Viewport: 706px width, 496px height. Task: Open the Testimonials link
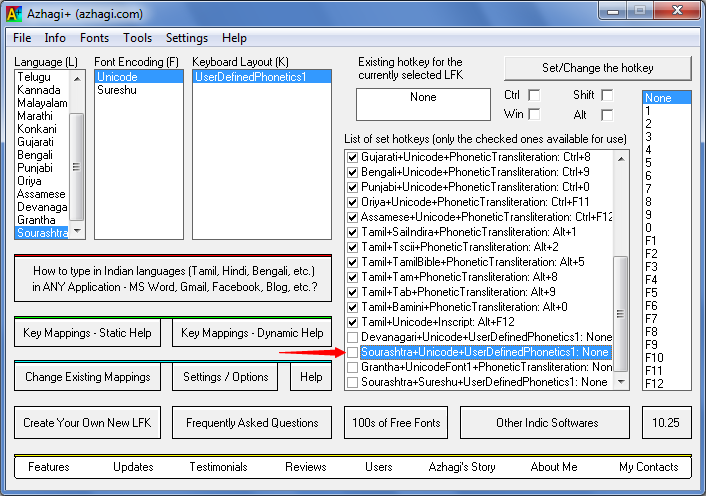(x=218, y=467)
